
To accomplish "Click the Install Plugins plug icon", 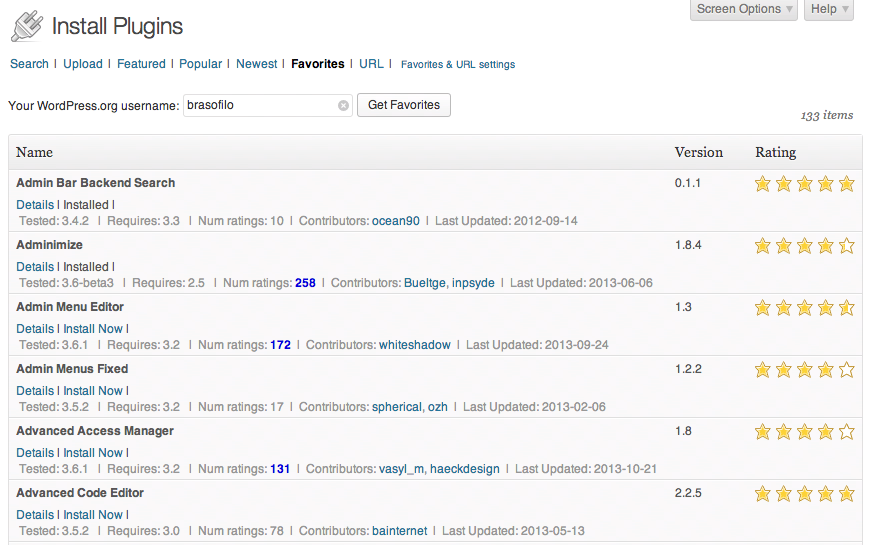I will (27, 26).
